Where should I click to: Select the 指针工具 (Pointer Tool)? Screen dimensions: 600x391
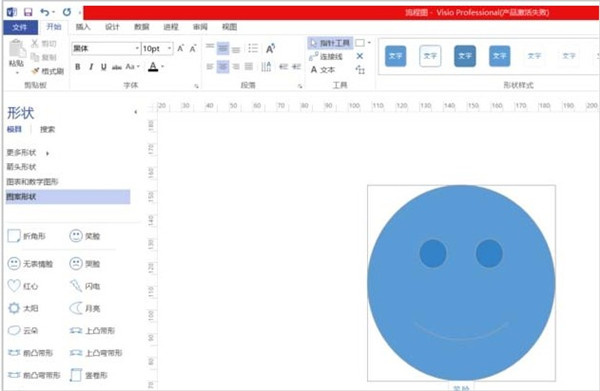(330, 43)
